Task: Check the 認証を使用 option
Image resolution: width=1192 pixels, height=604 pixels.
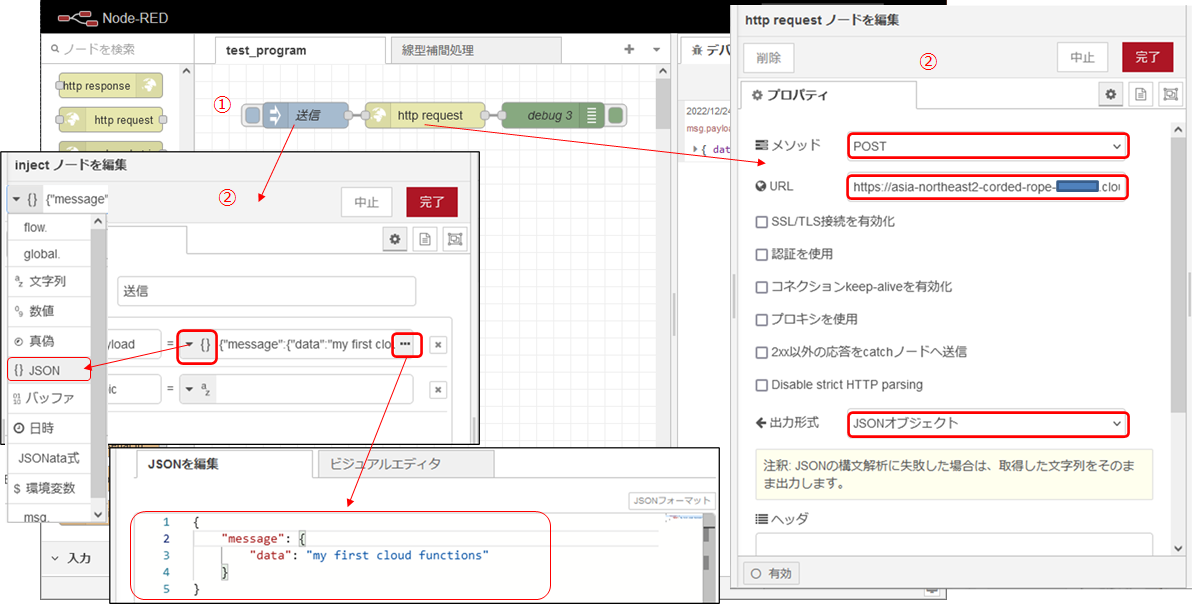Action: 762,254
